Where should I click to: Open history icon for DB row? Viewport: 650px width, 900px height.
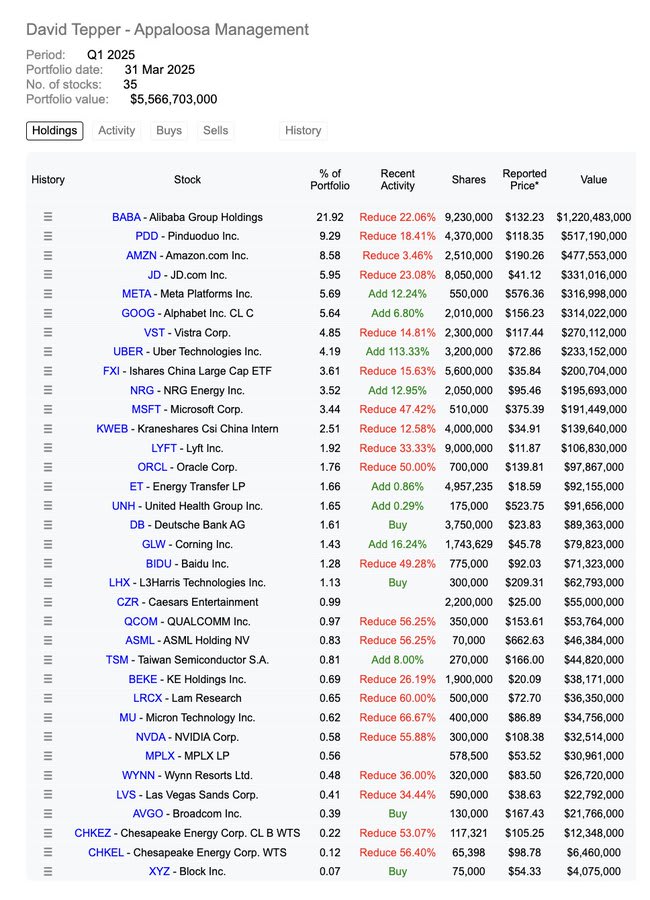tap(48, 525)
